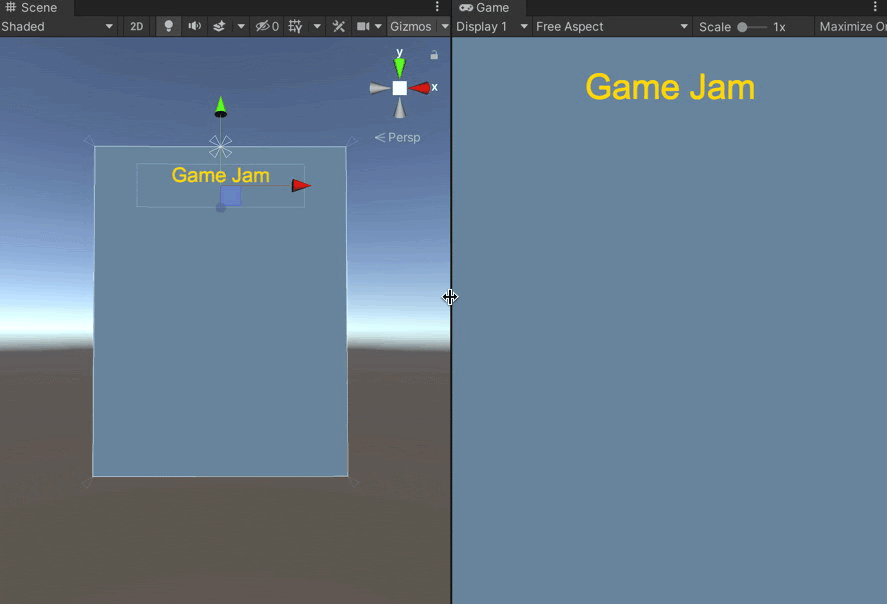Click the green Y axis cone on orientation gizmo

(x=399, y=66)
